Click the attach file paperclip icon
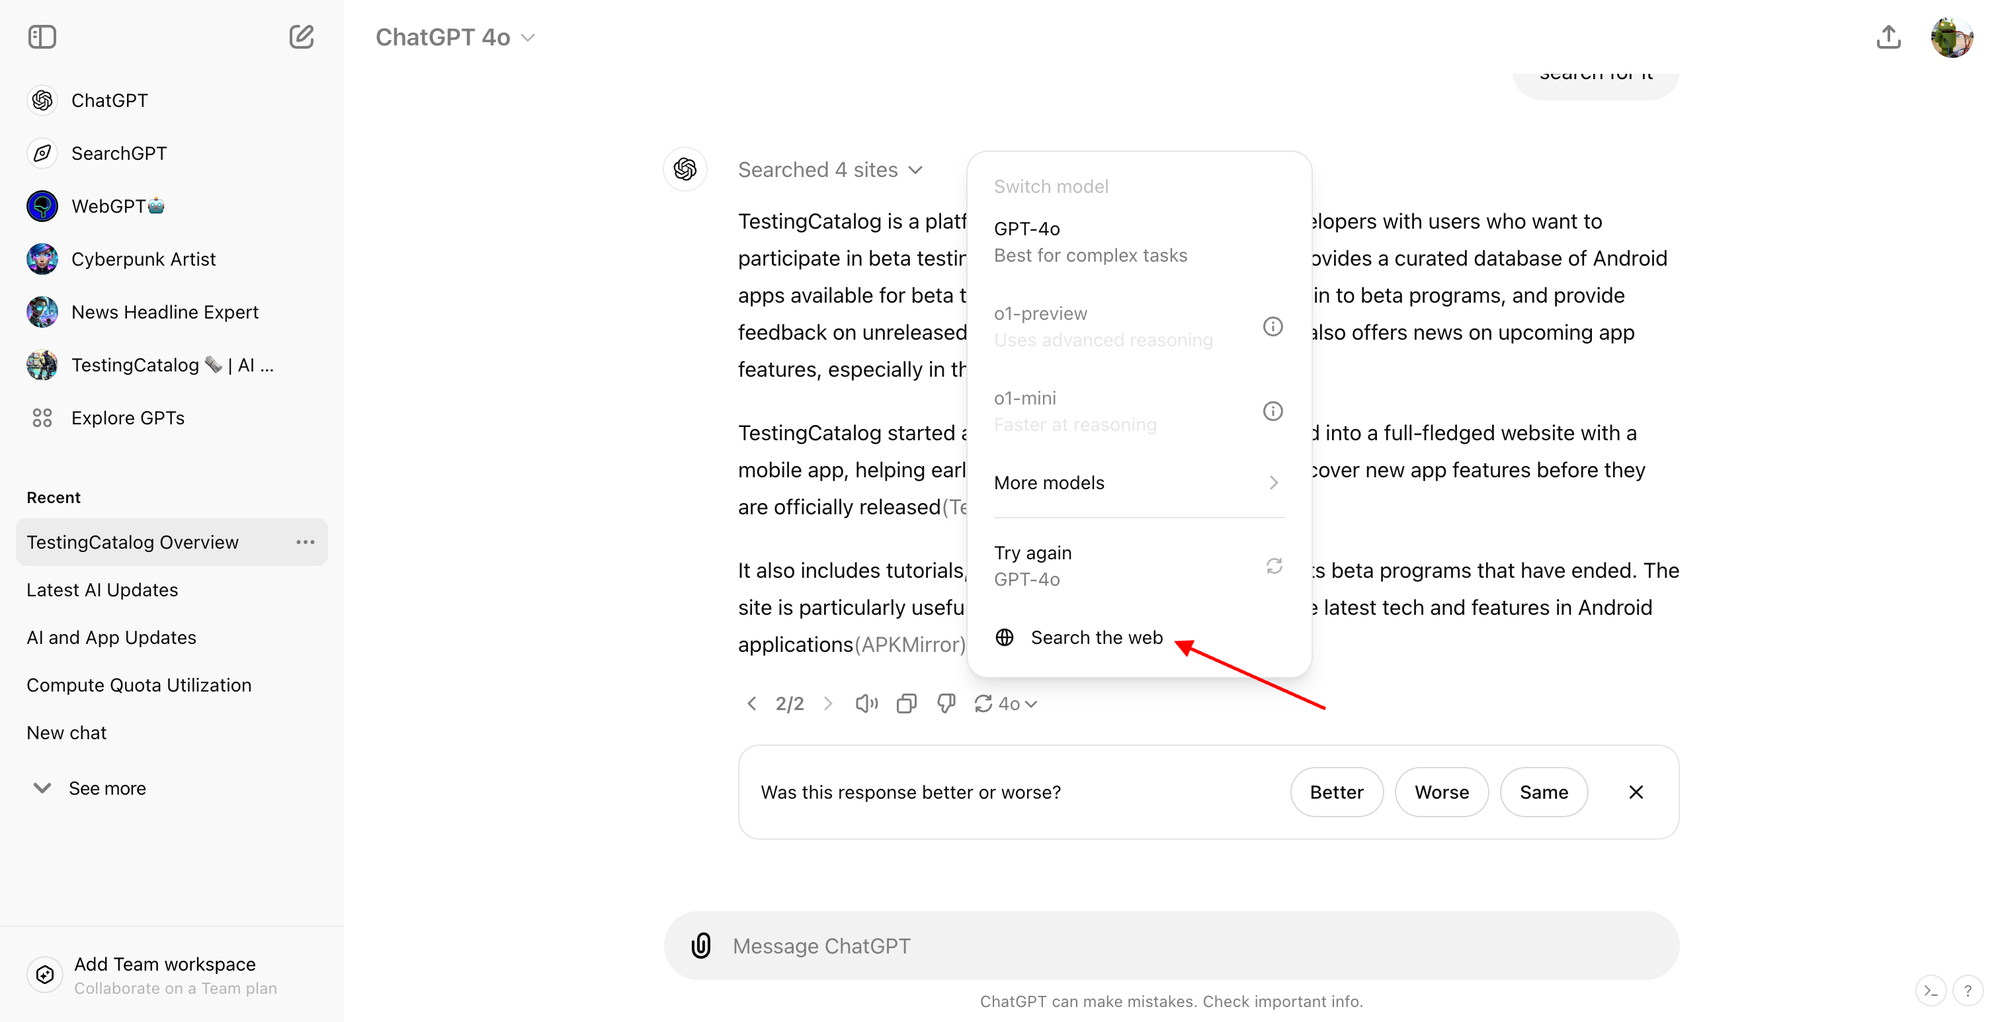2000x1022 pixels. [x=701, y=946]
